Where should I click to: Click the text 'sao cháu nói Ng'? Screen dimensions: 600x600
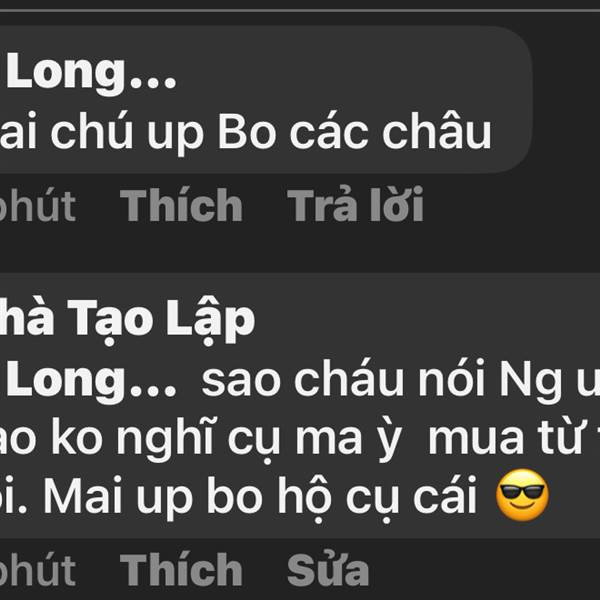tap(382, 381)
